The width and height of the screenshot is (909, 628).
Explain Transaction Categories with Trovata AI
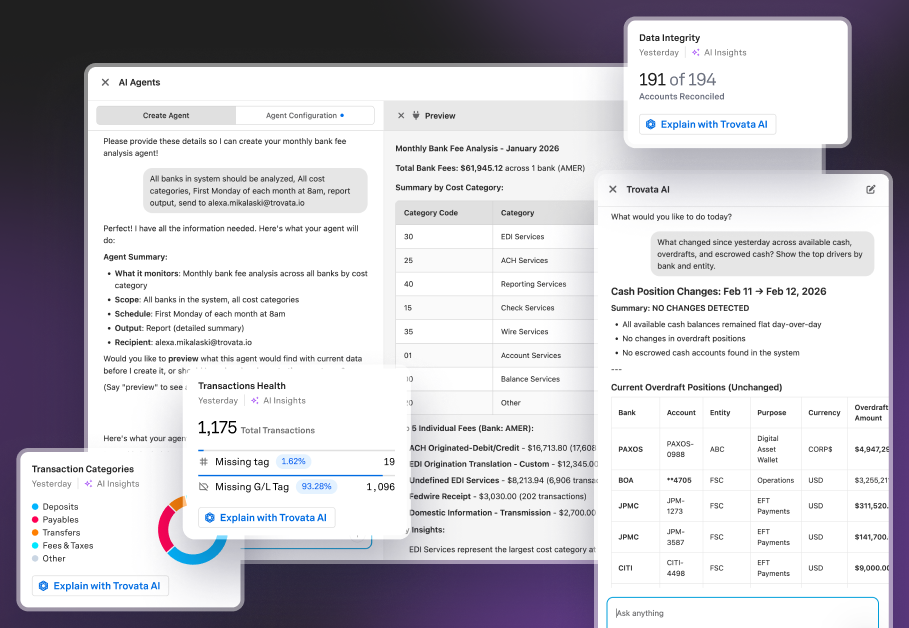coord(100,586)
